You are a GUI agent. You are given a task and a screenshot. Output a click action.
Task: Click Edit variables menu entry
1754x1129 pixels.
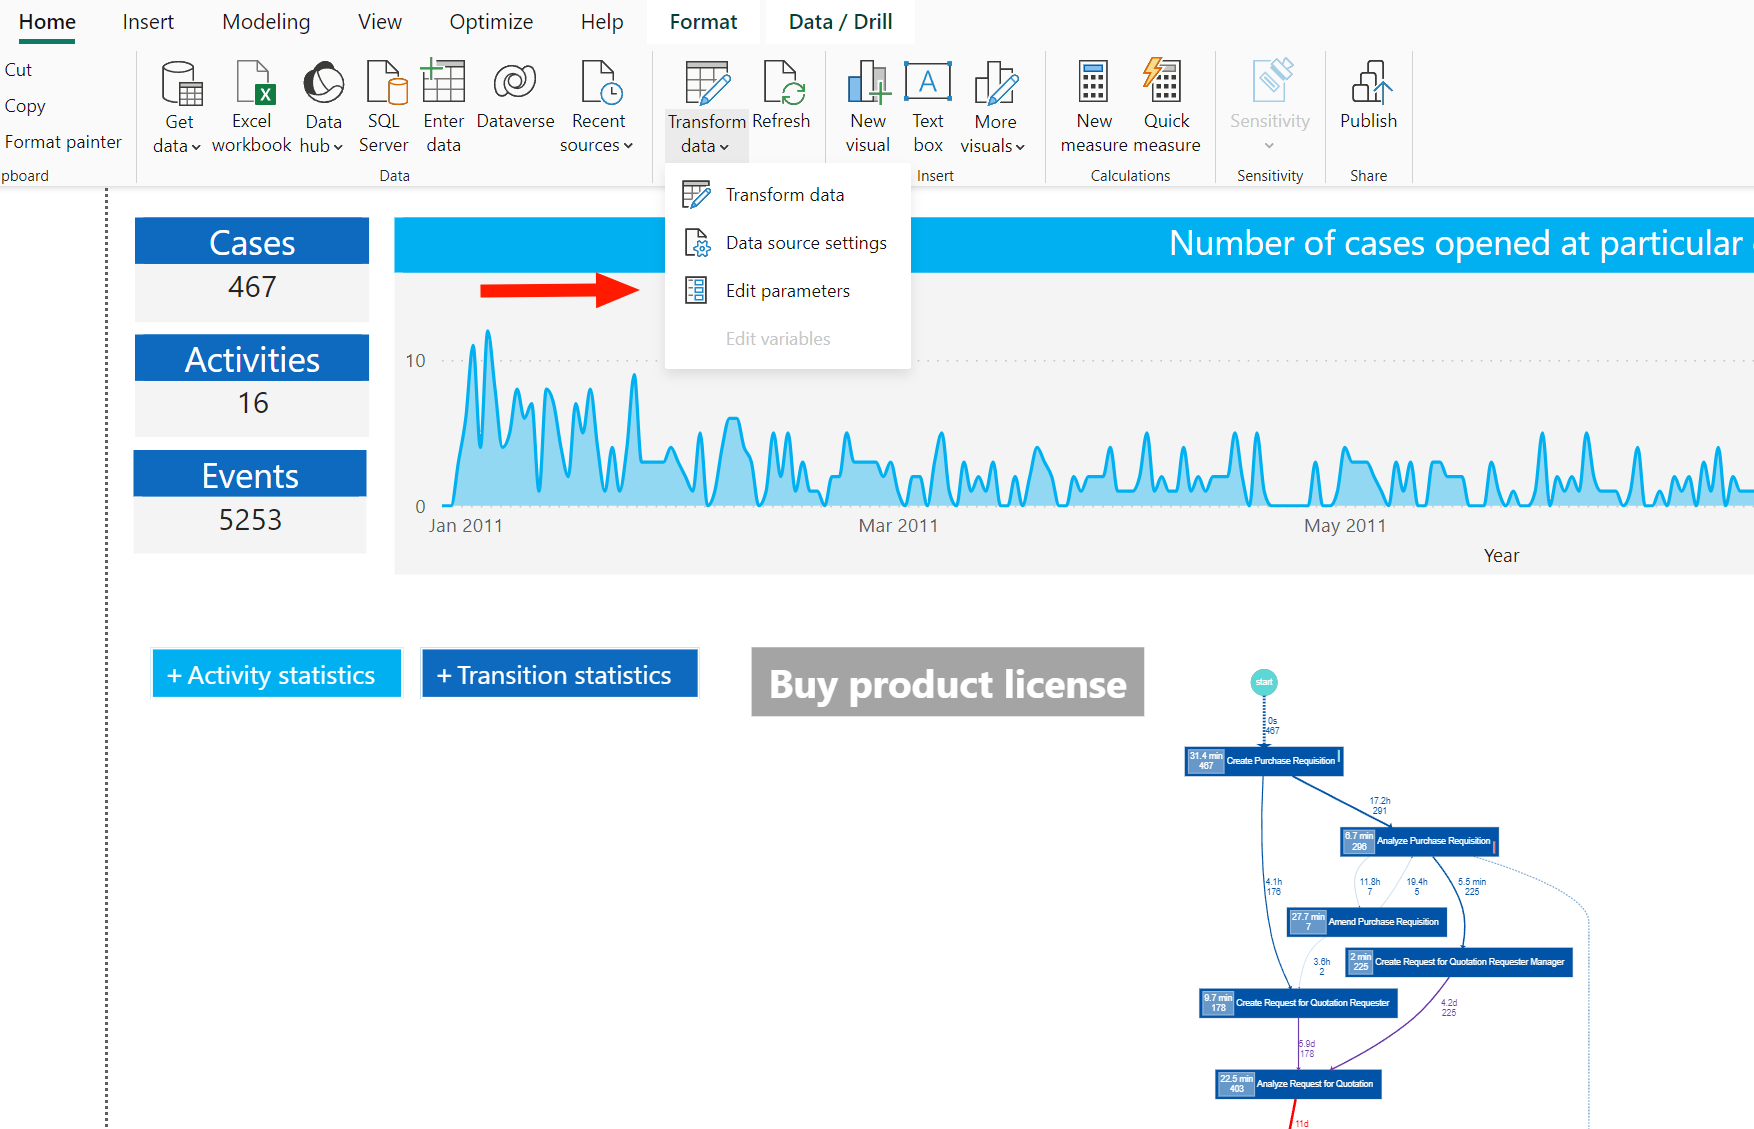788,339
